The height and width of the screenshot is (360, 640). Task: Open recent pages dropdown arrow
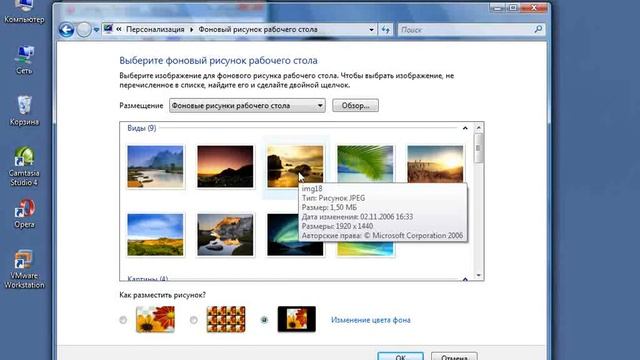[x=96, y=30]
